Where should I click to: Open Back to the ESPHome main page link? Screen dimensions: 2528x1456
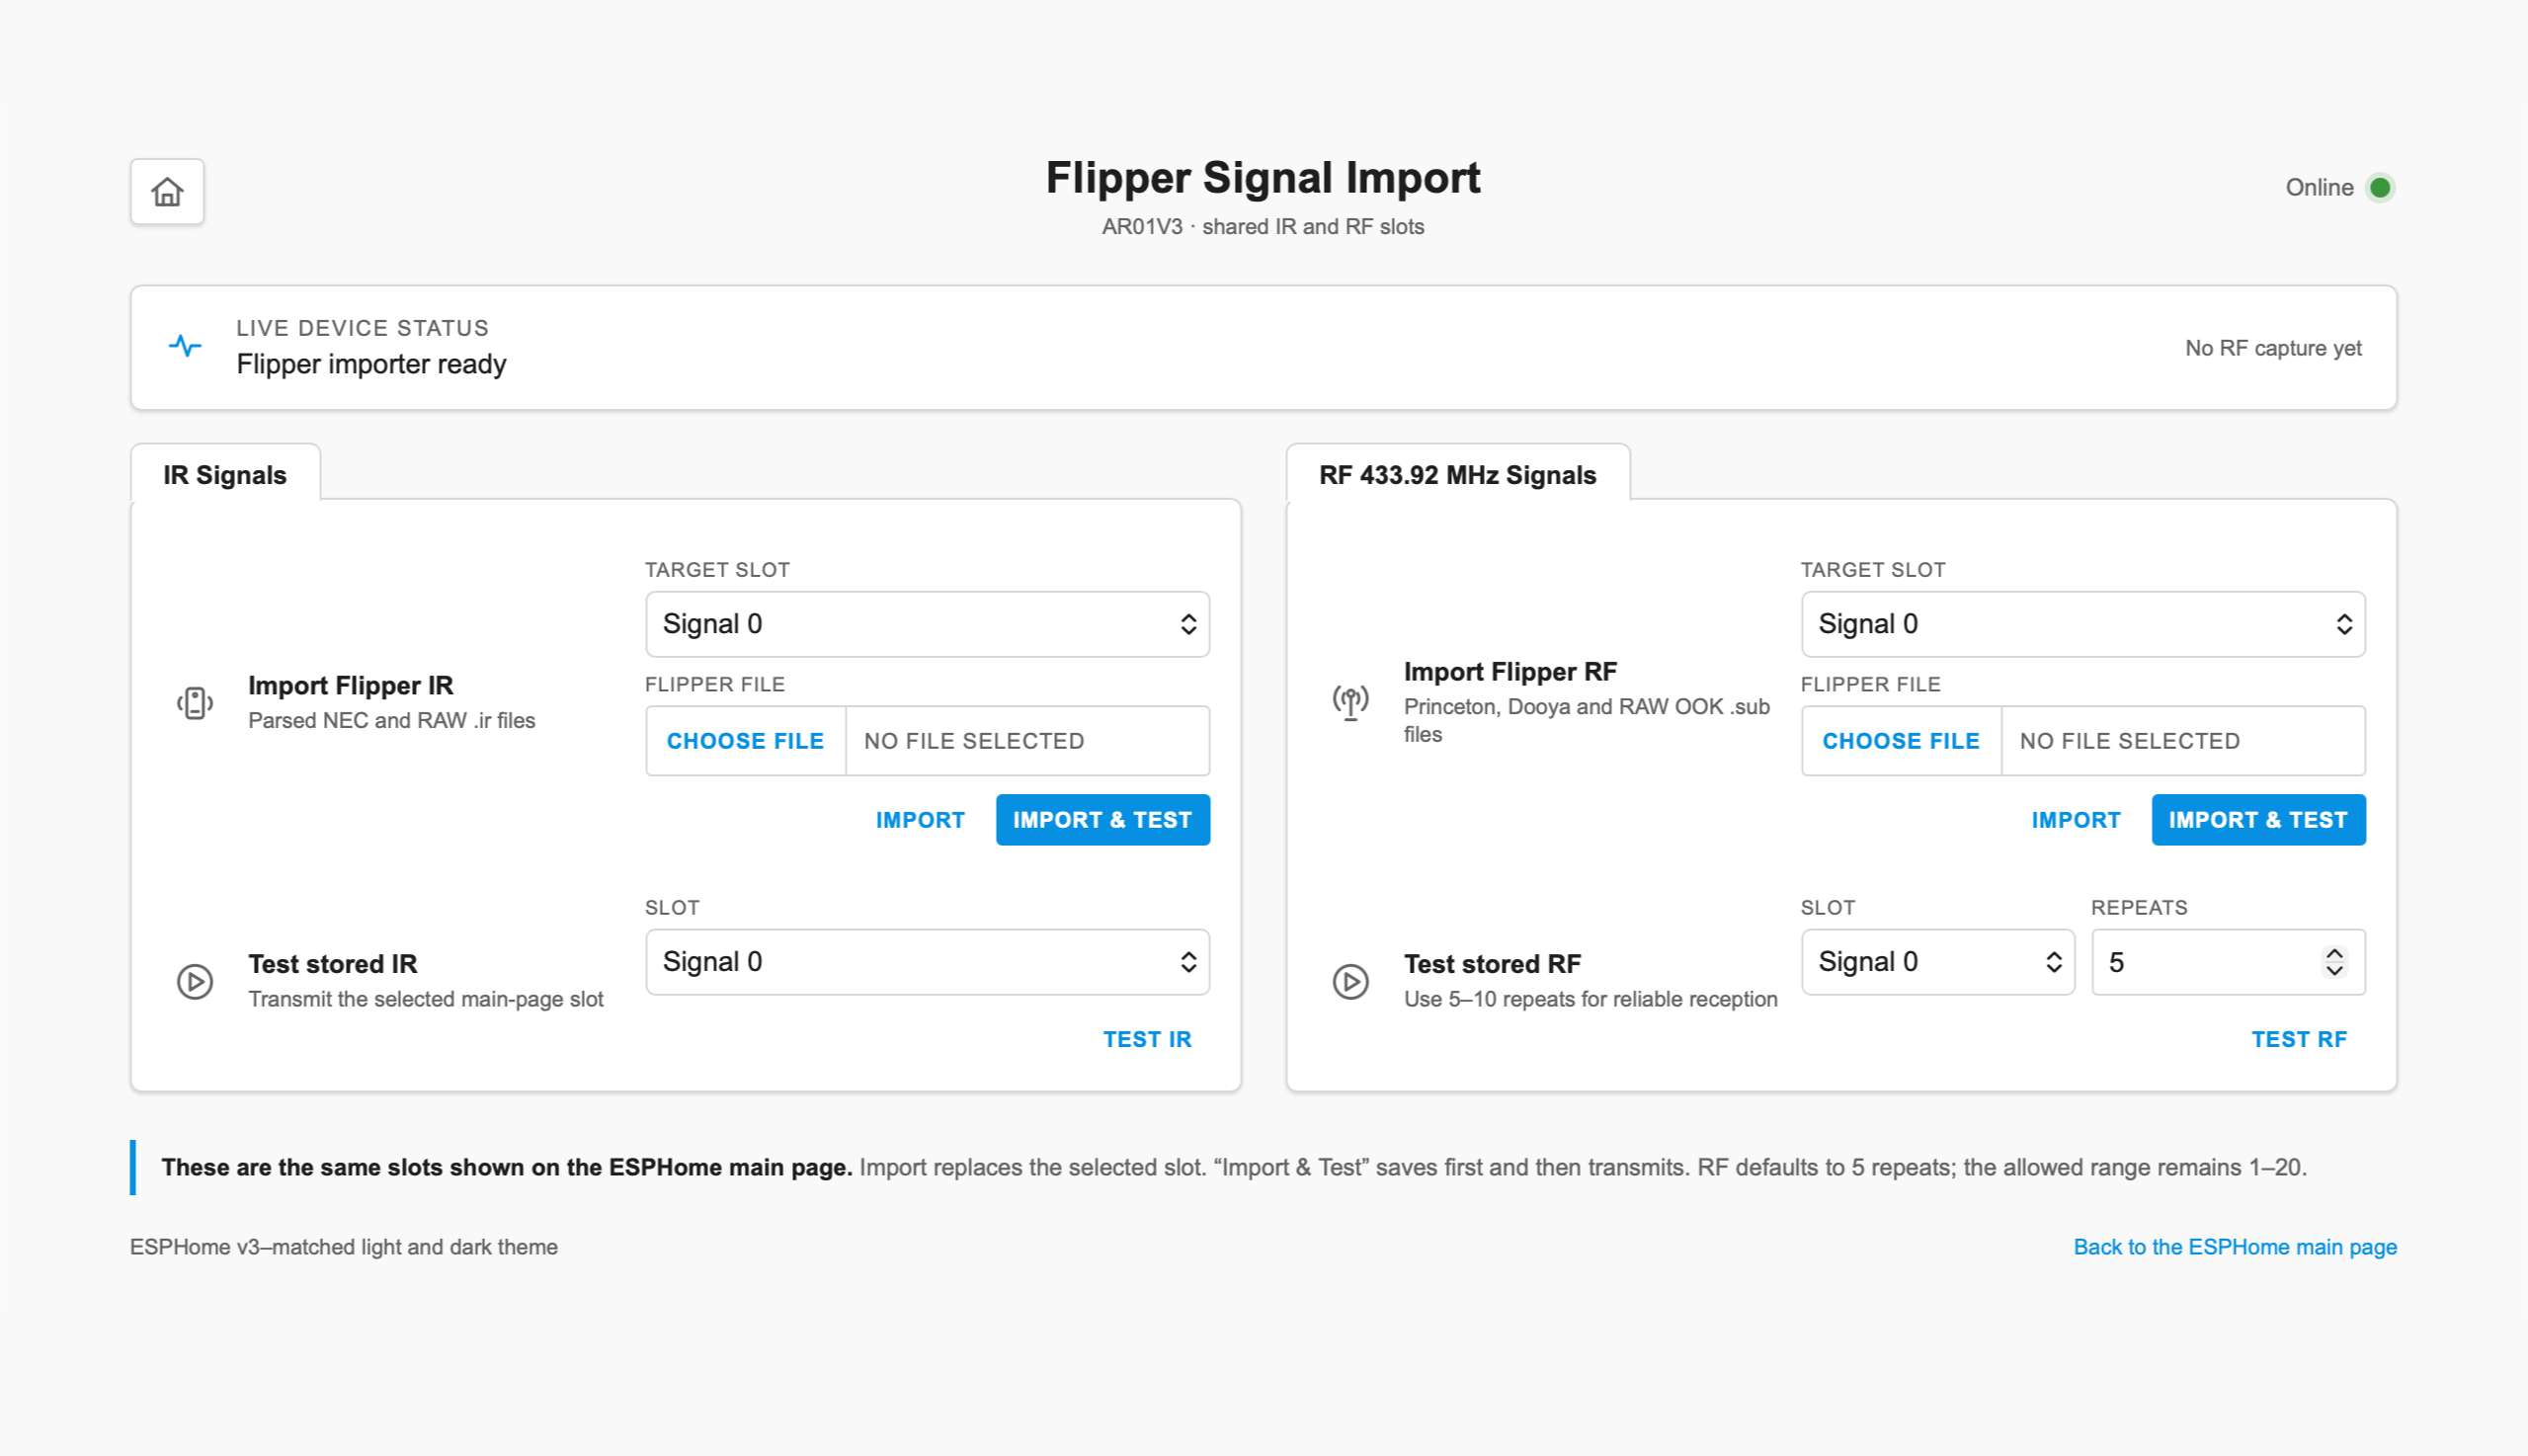click(2235, 1247)
